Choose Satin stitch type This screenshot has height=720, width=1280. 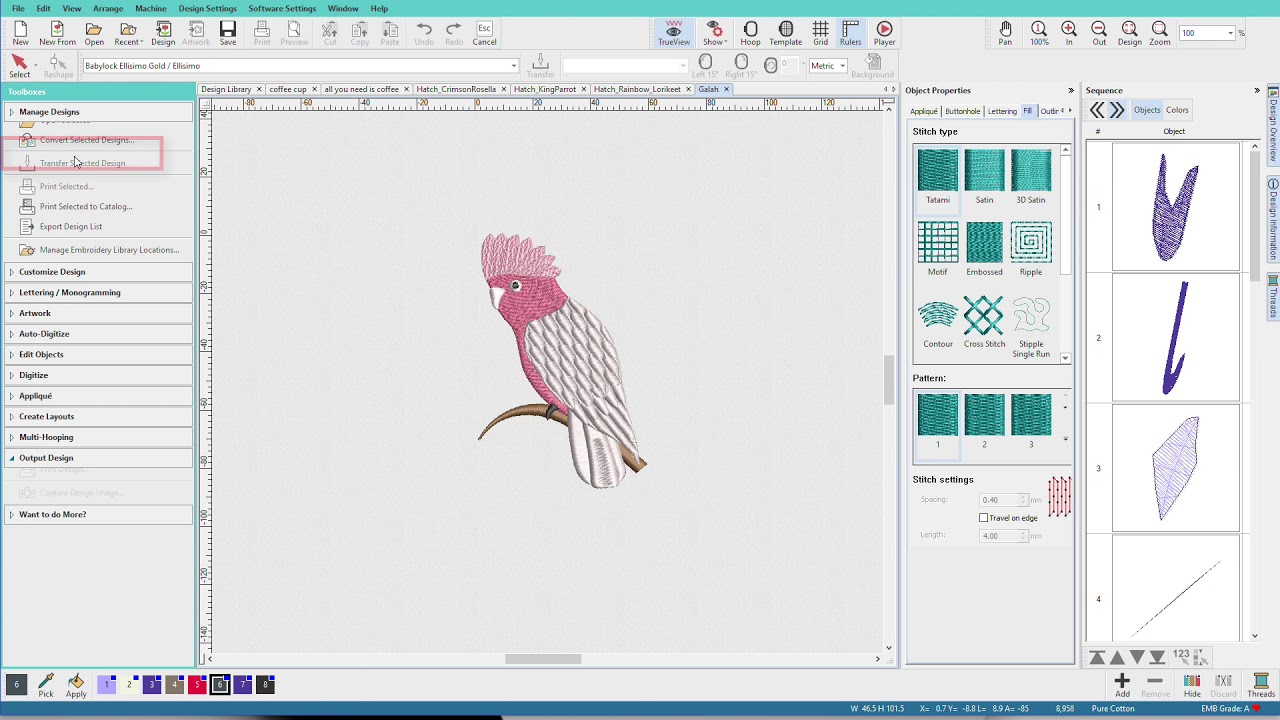[x=984, y=177]
